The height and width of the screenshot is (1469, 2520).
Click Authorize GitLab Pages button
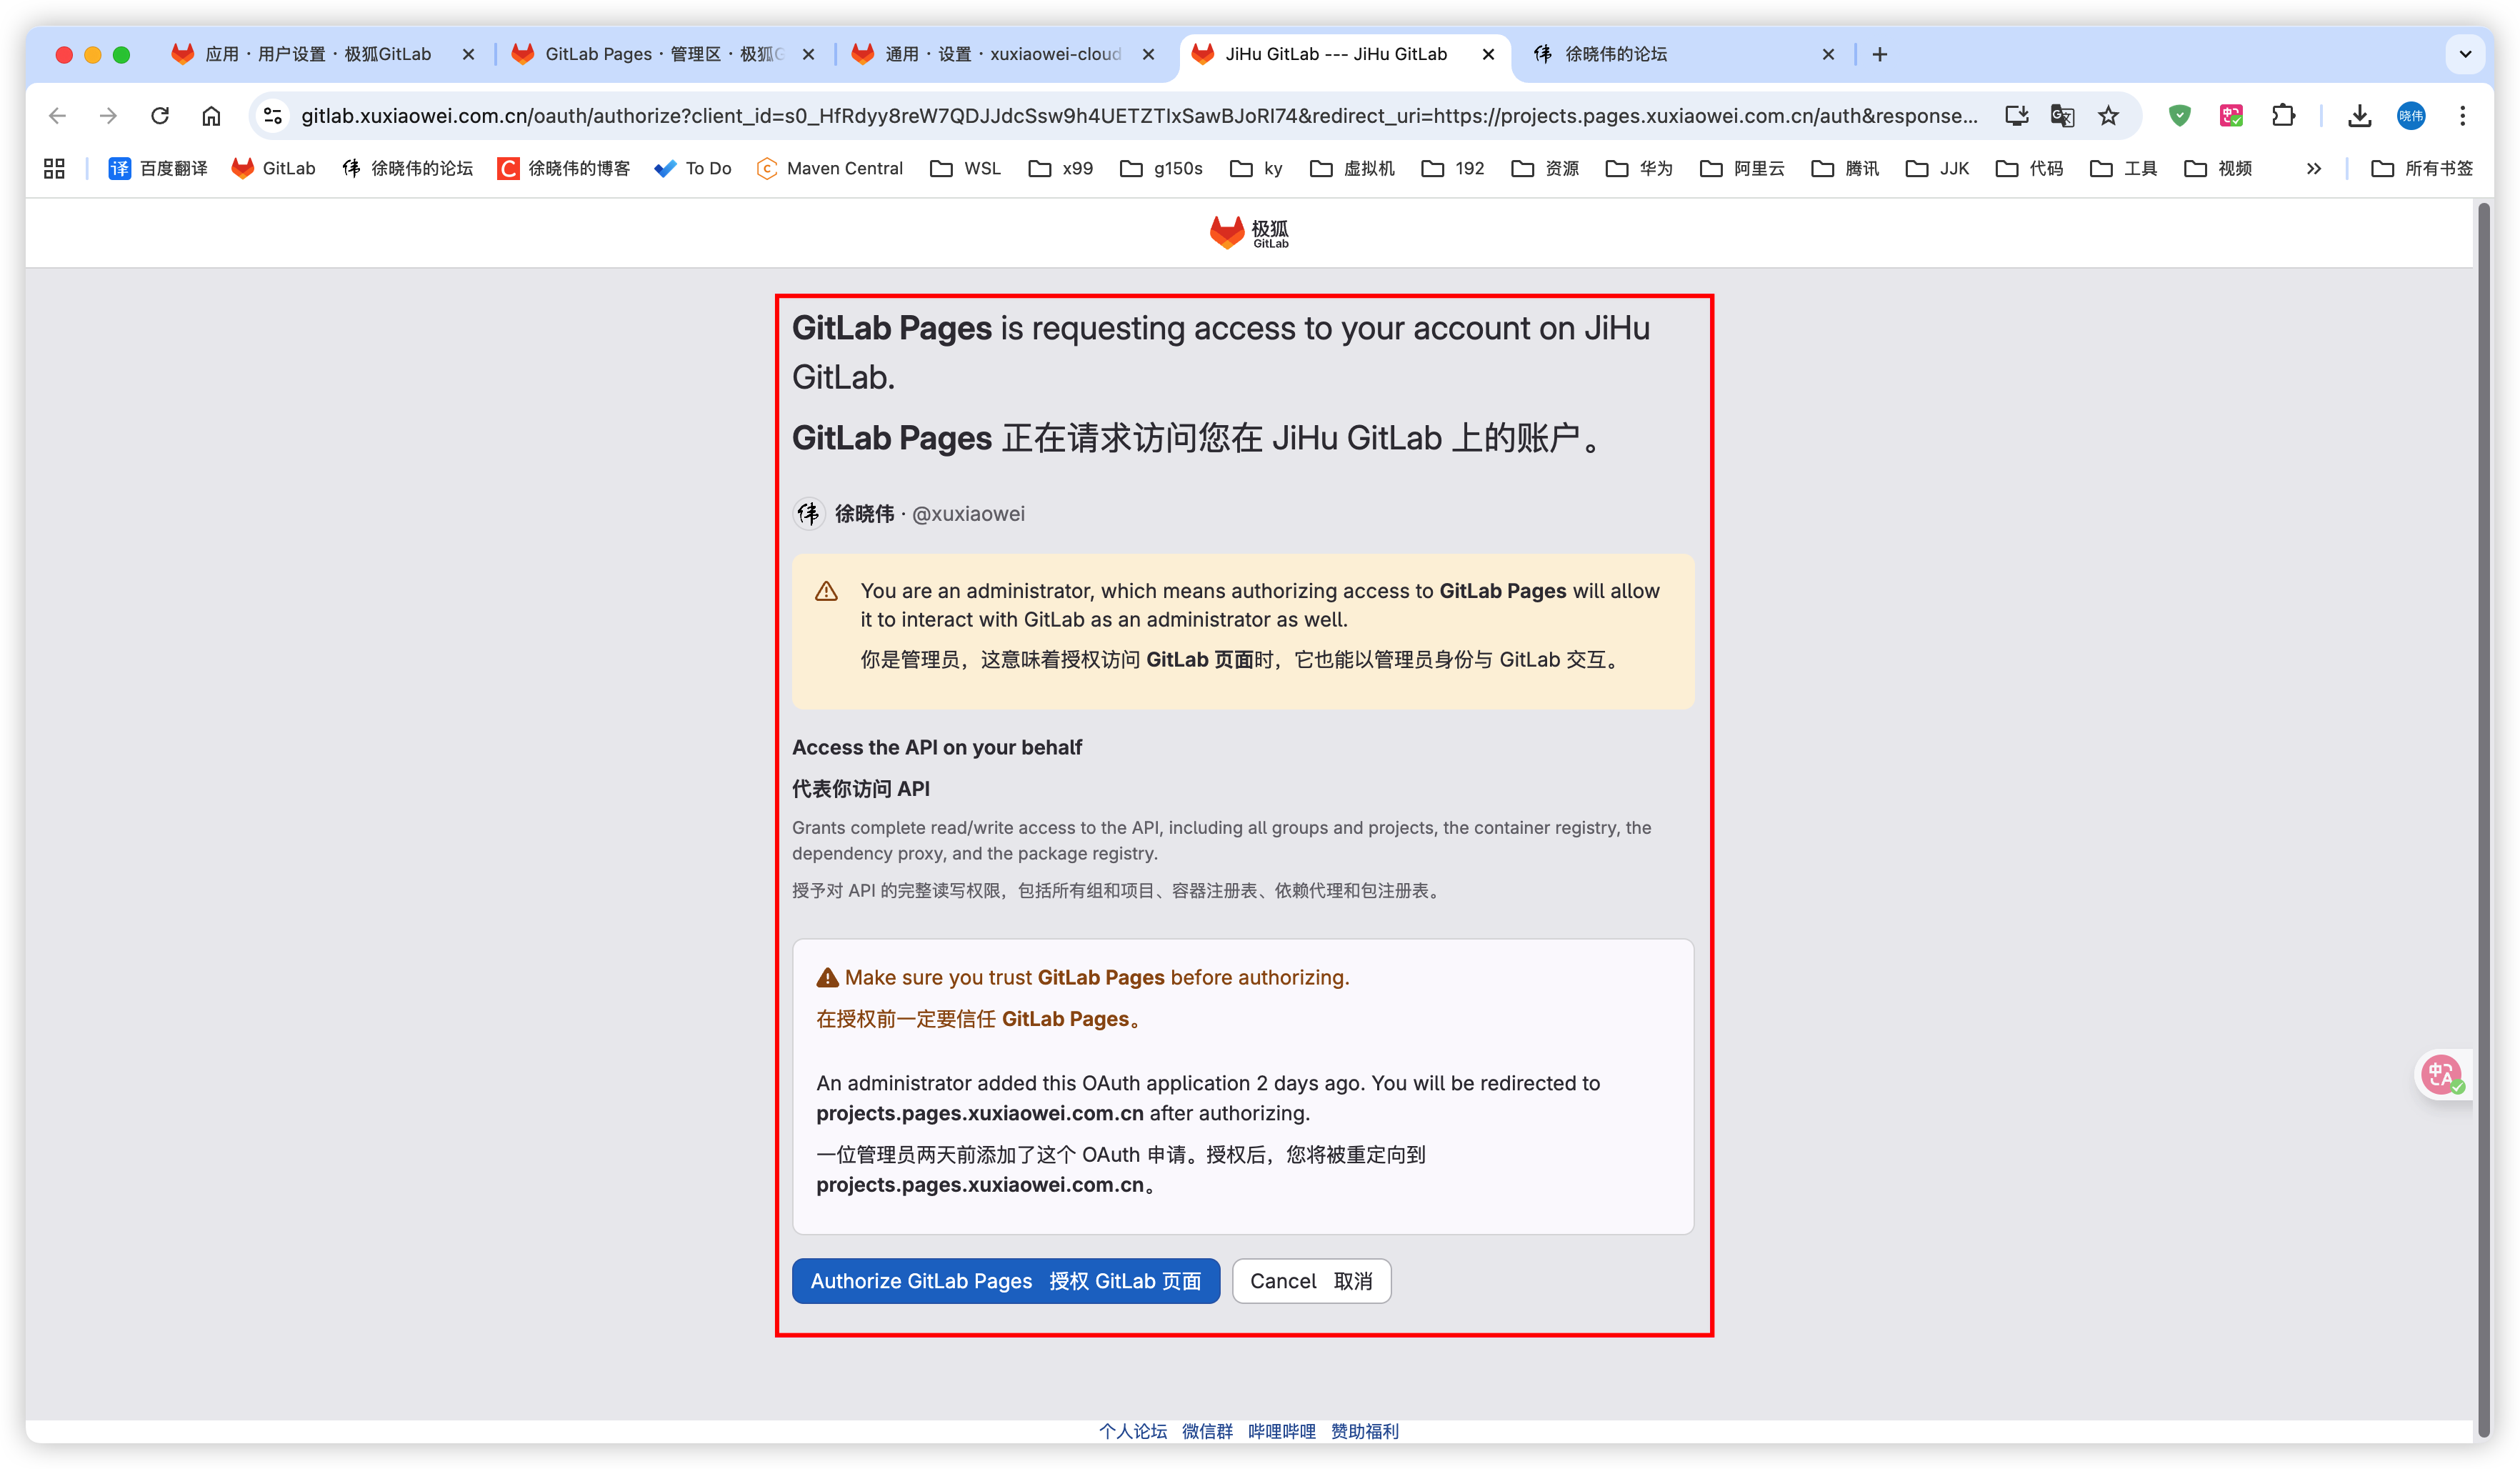[1005, 1281]
